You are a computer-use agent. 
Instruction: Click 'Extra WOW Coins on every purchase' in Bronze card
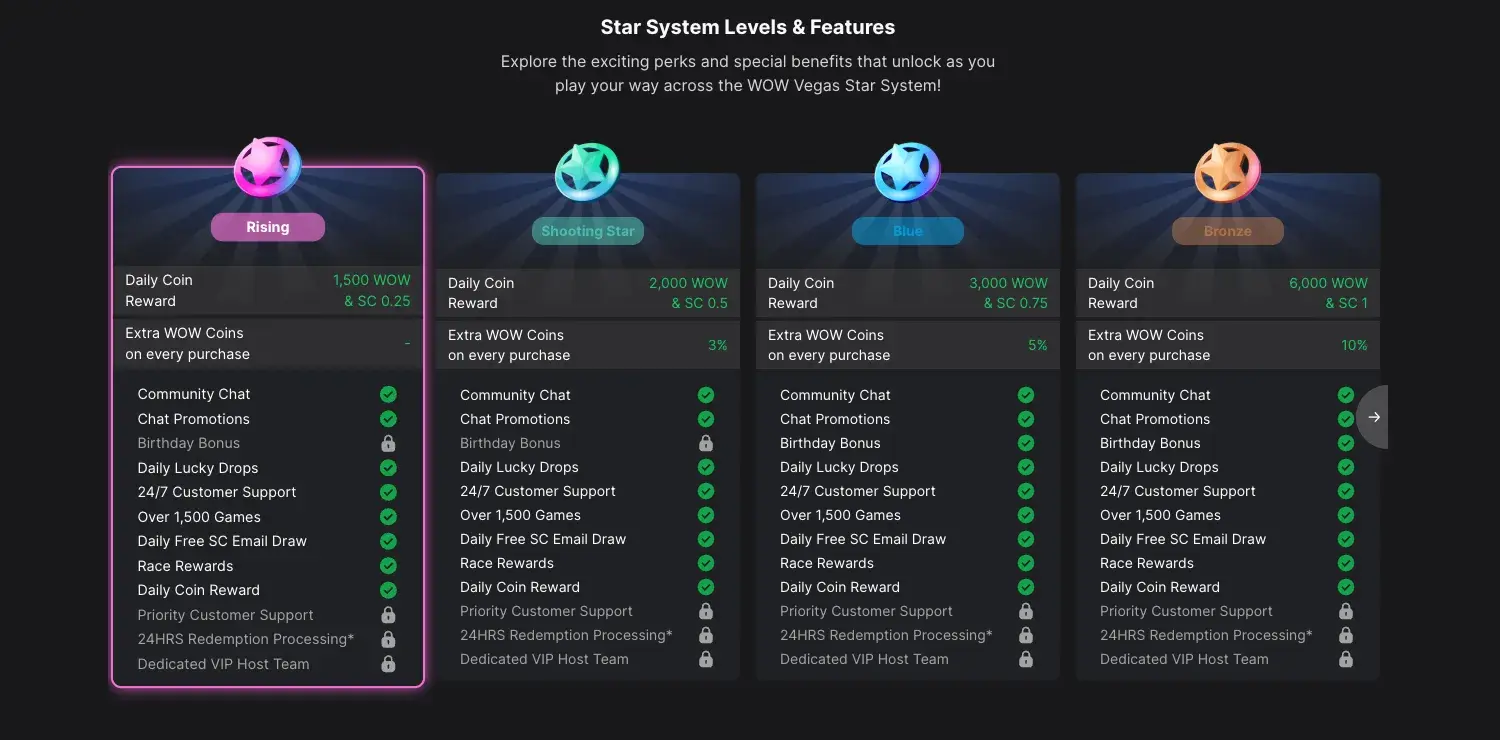[x=1149, y=345]
